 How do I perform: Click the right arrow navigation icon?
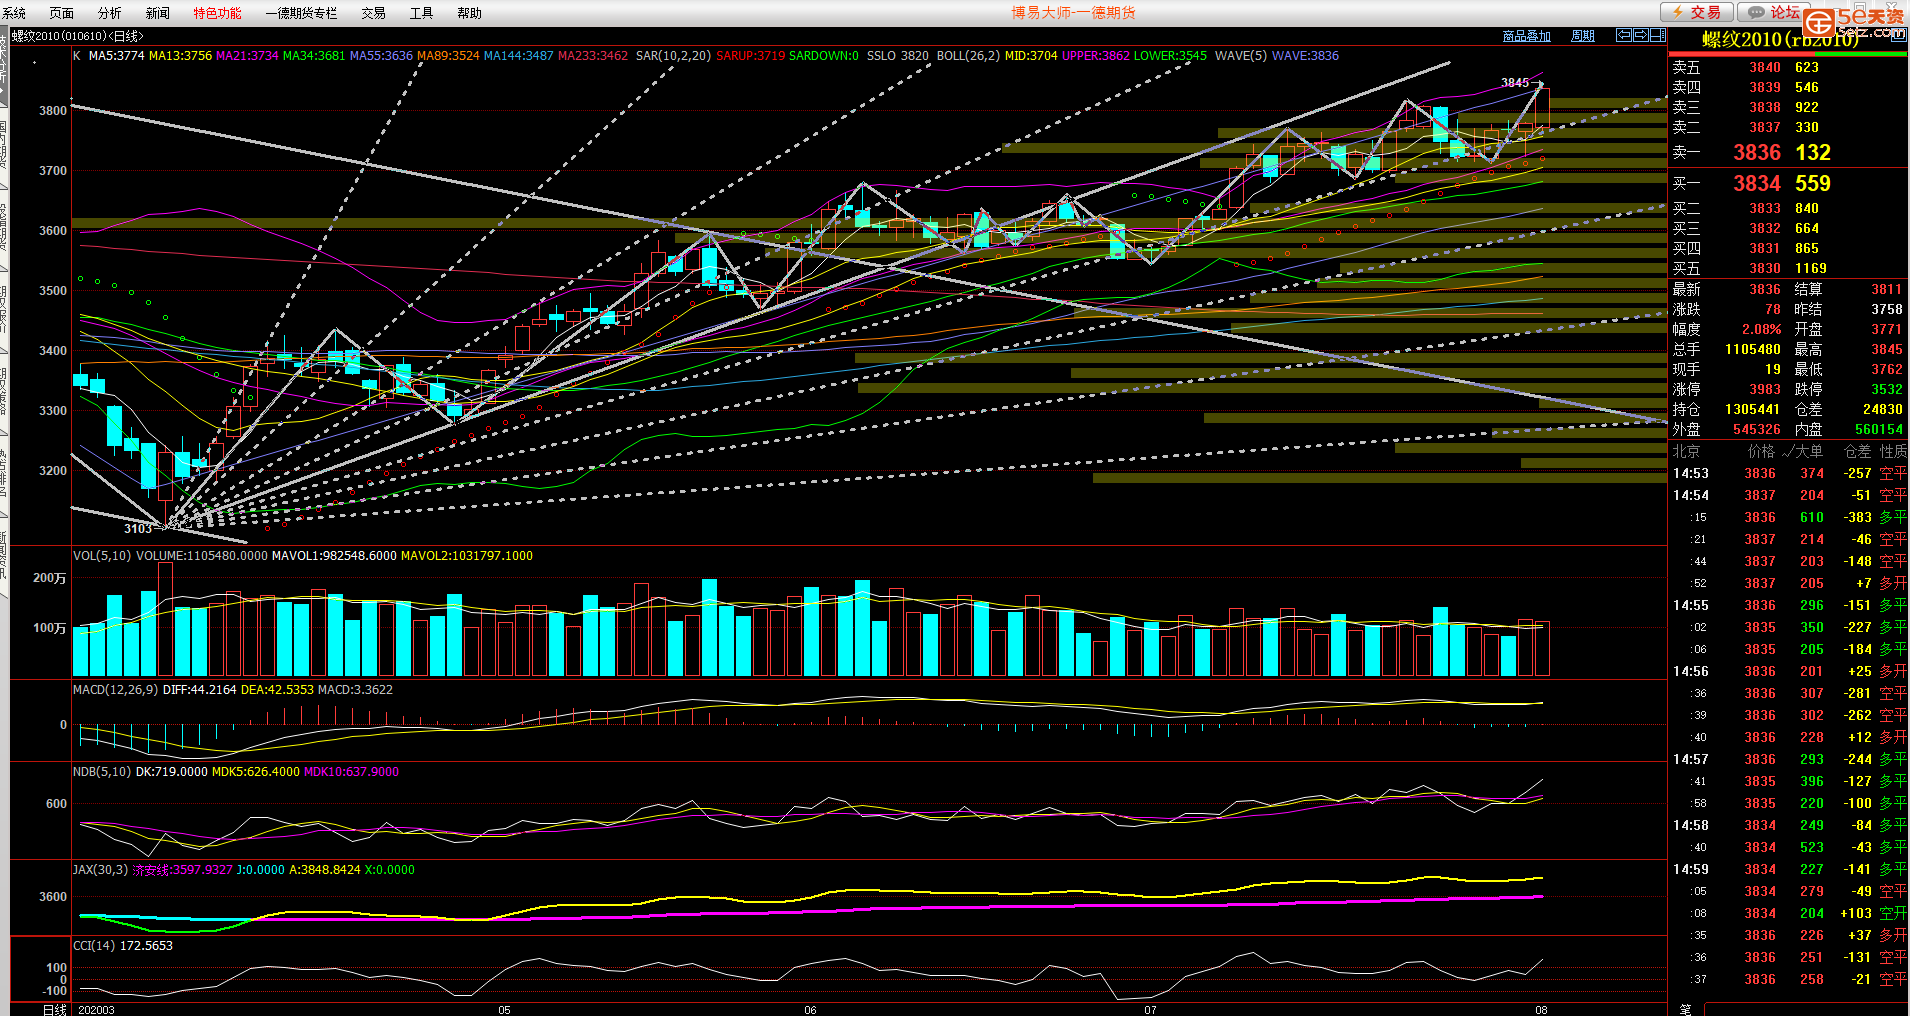click(x=1640, y=35)
